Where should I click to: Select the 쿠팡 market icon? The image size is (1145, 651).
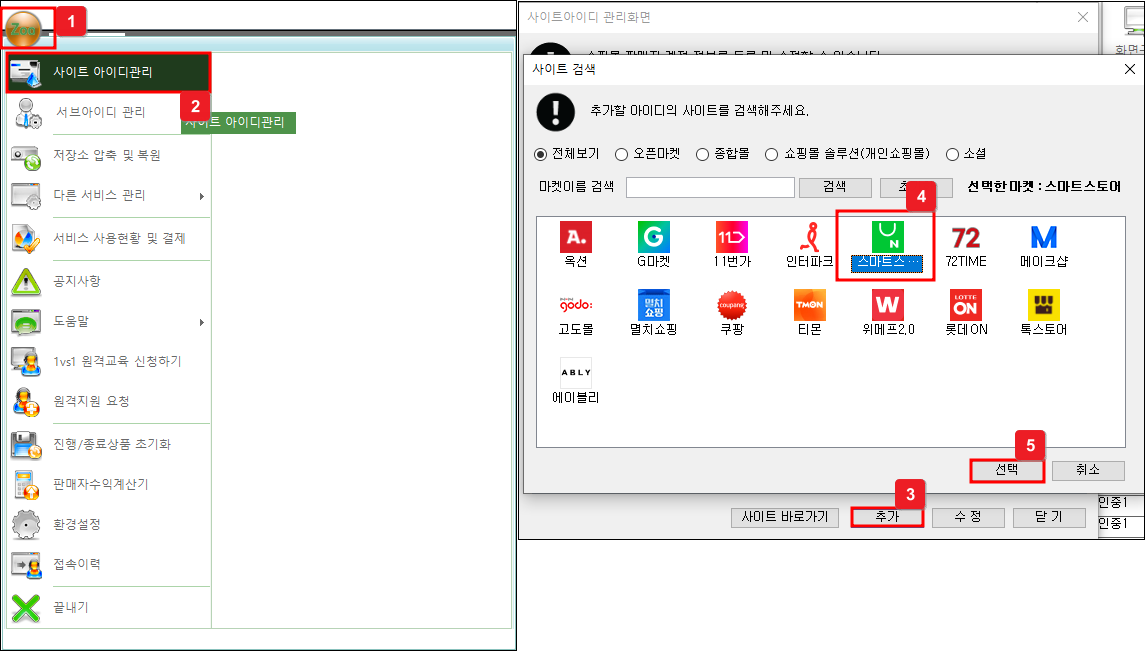pos(732,305)
